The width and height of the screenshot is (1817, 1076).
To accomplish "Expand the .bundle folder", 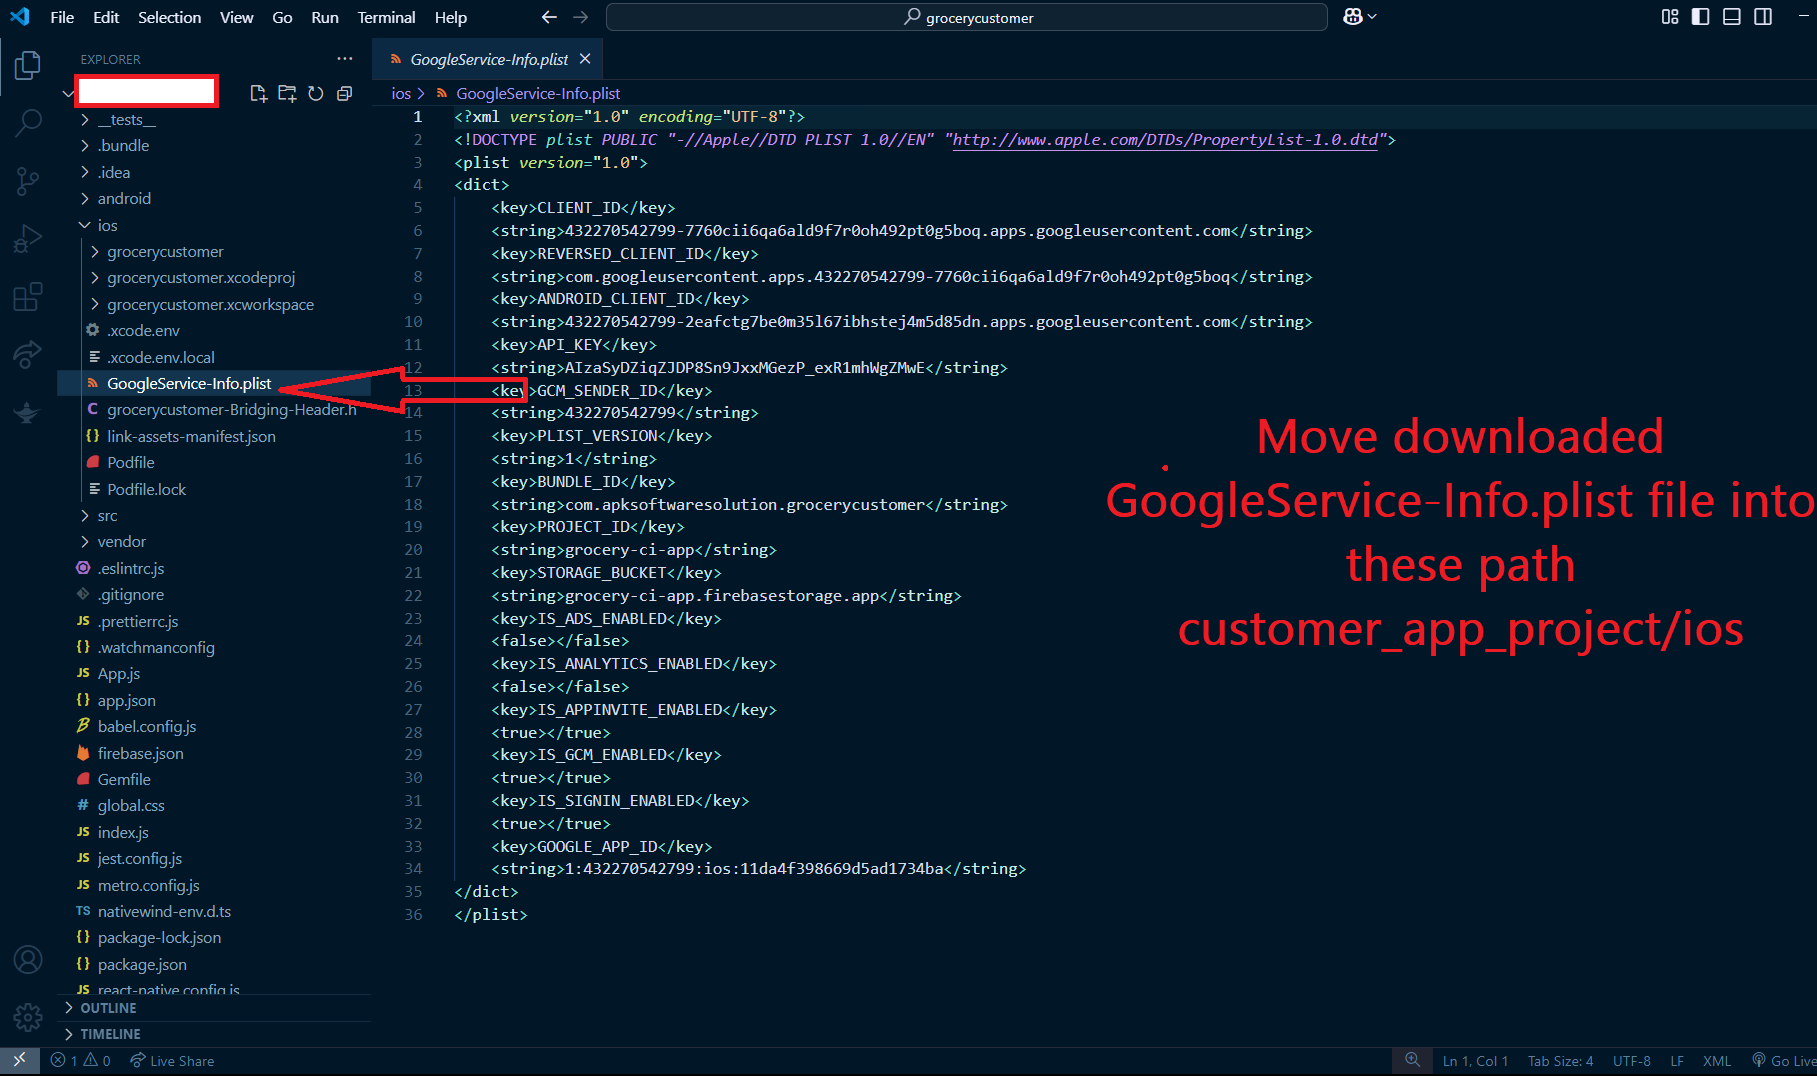I will point(123,146).
